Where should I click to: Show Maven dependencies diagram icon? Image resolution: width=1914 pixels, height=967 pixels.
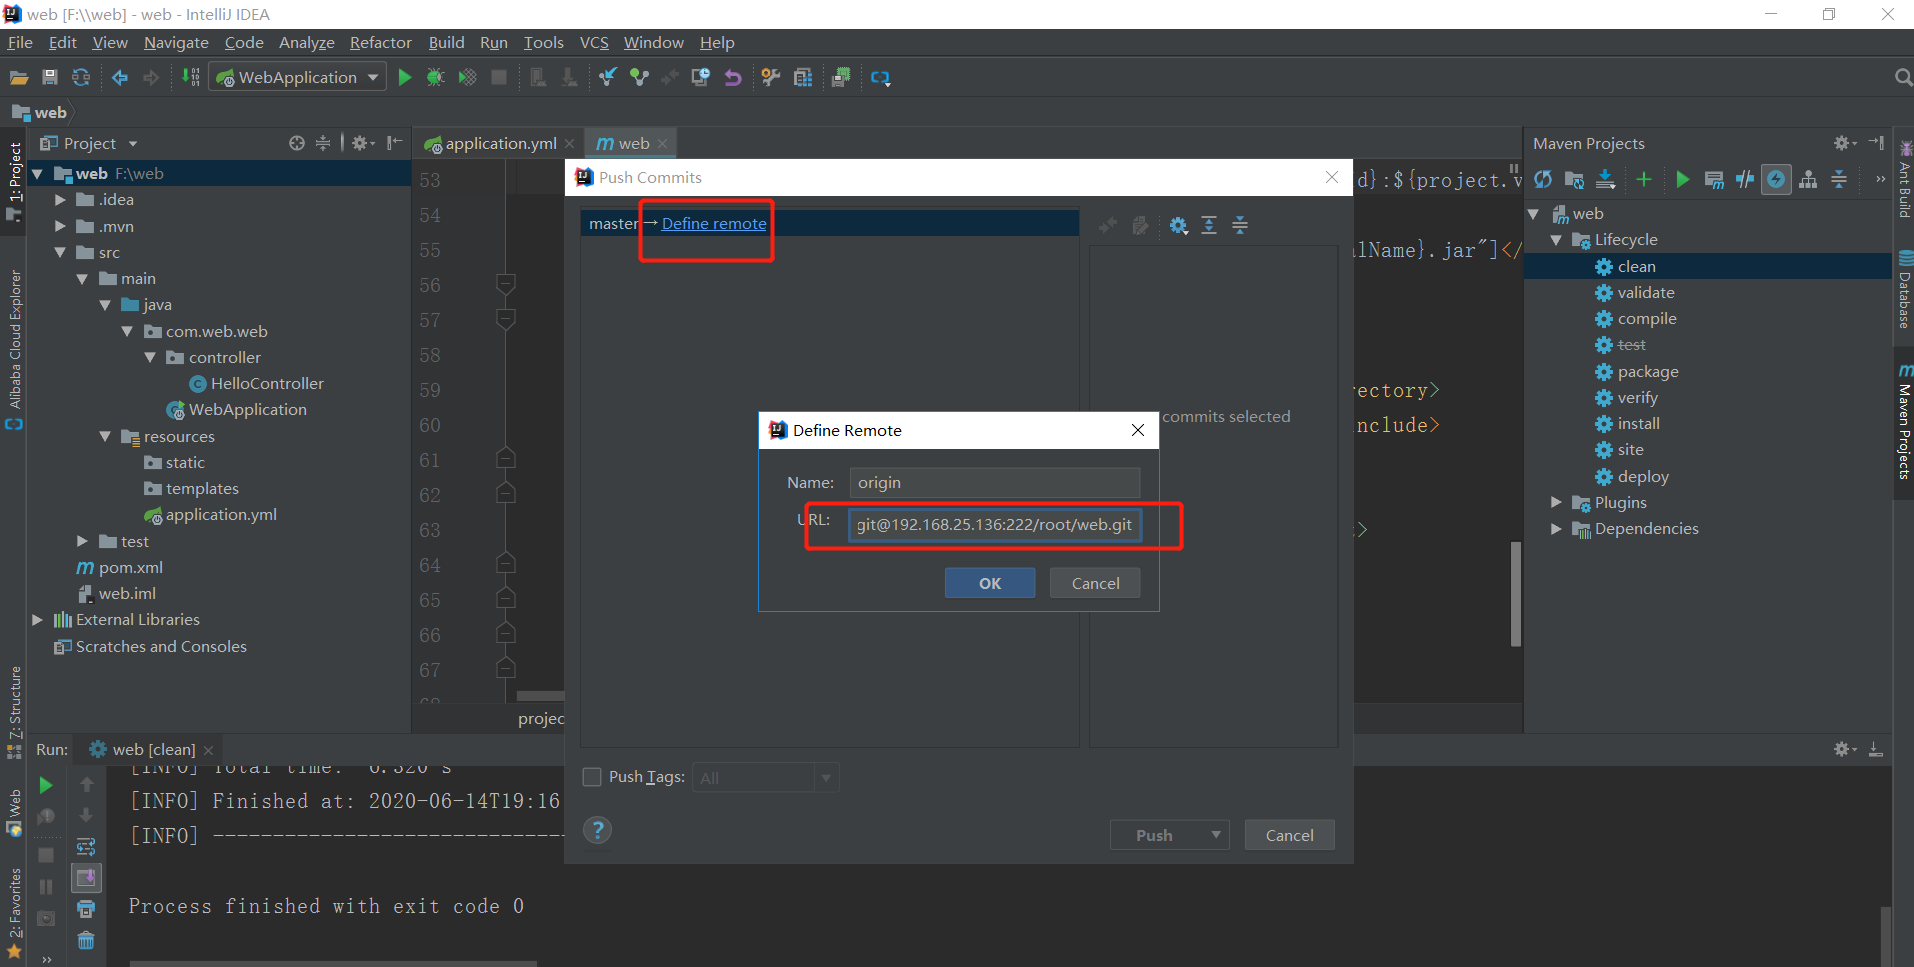pyautogui.click(x=1808, y=179)
